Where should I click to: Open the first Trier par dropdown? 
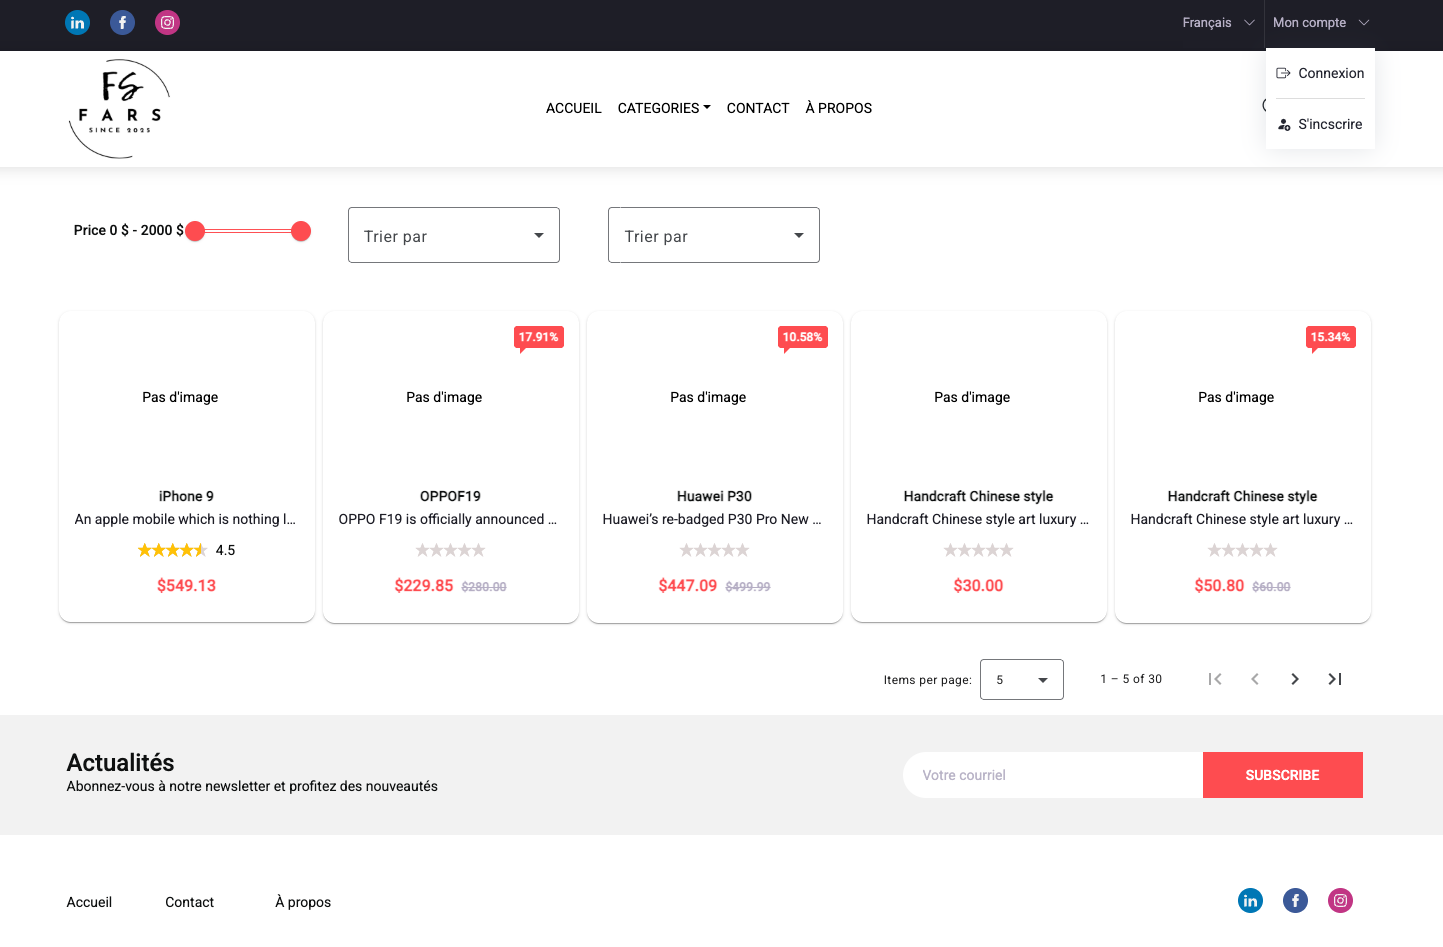pos(453,235)
